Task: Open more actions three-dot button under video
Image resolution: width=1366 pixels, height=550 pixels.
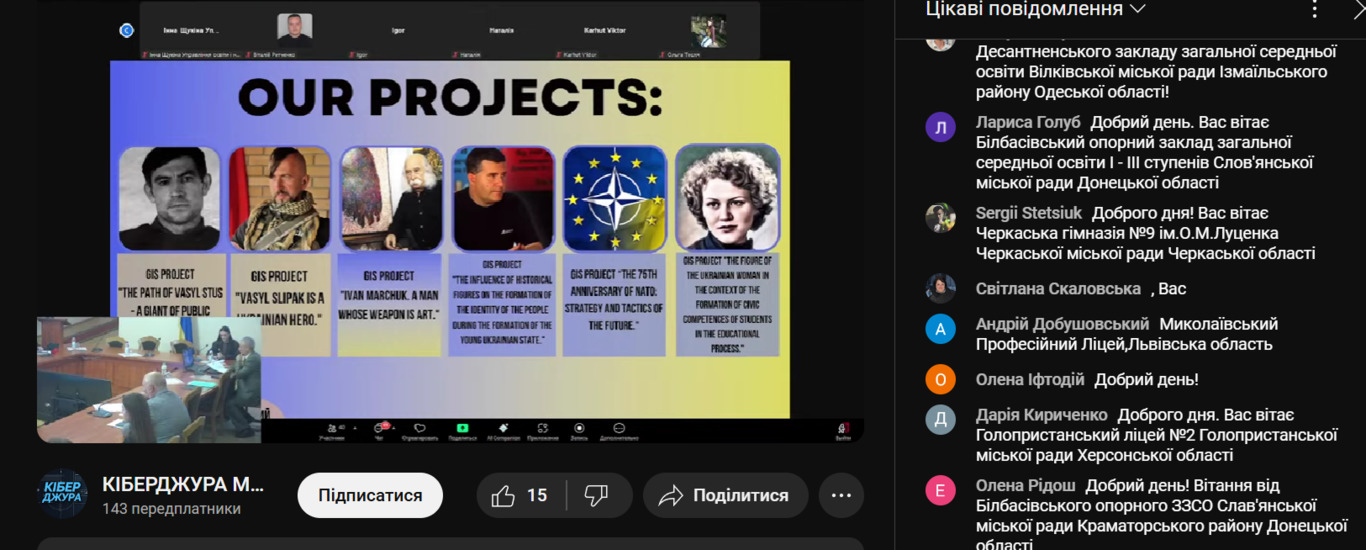Action: (841, 495)
